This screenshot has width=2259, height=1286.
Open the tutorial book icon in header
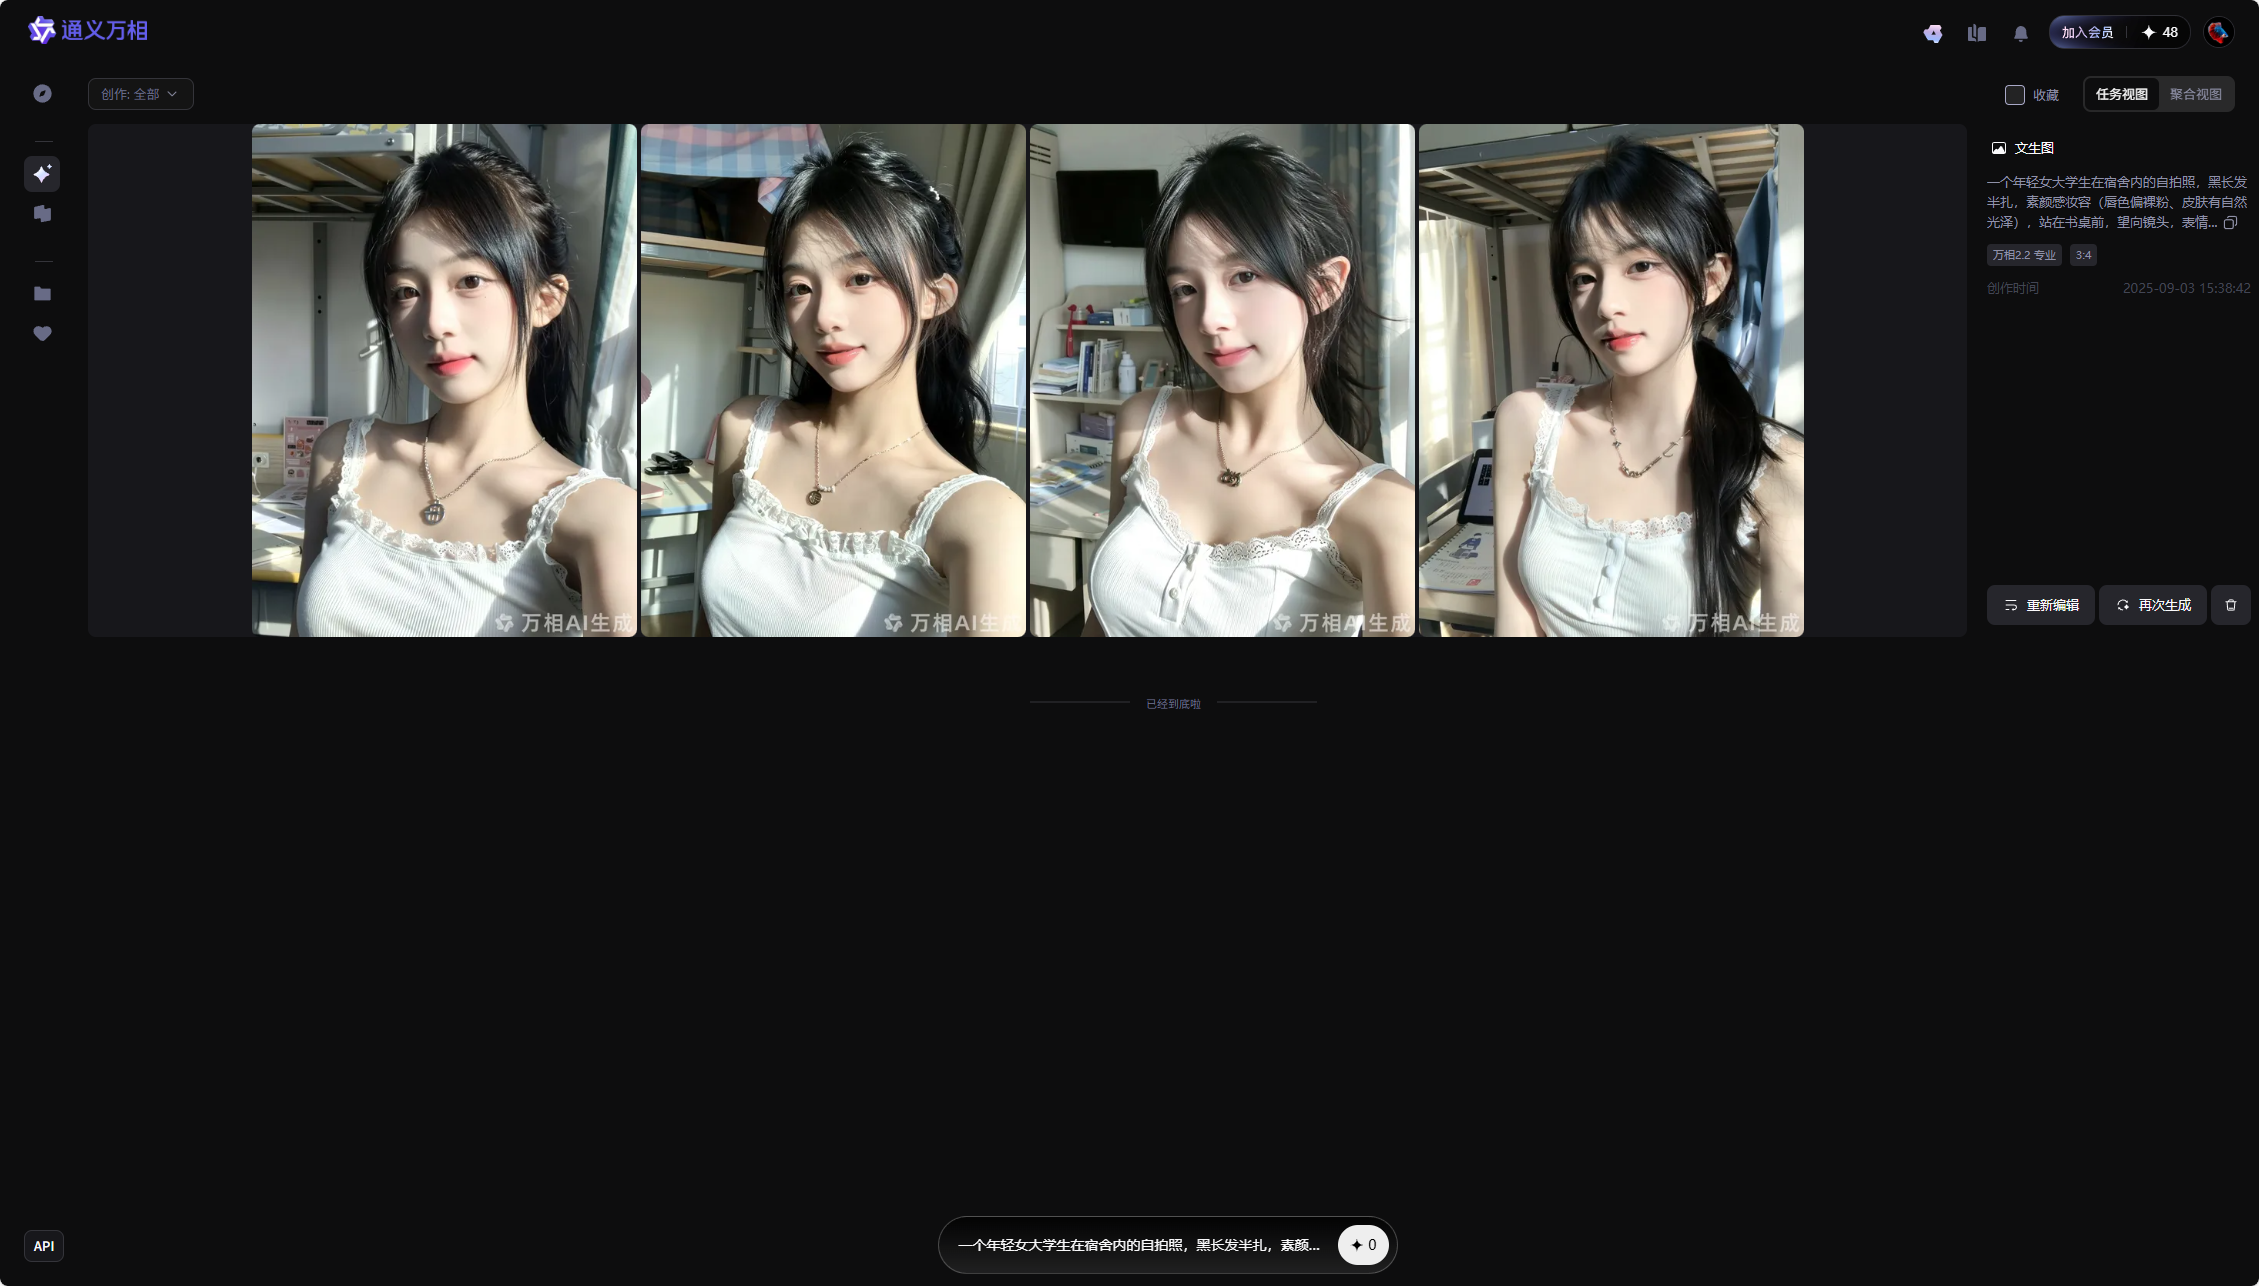(1976, 33)
